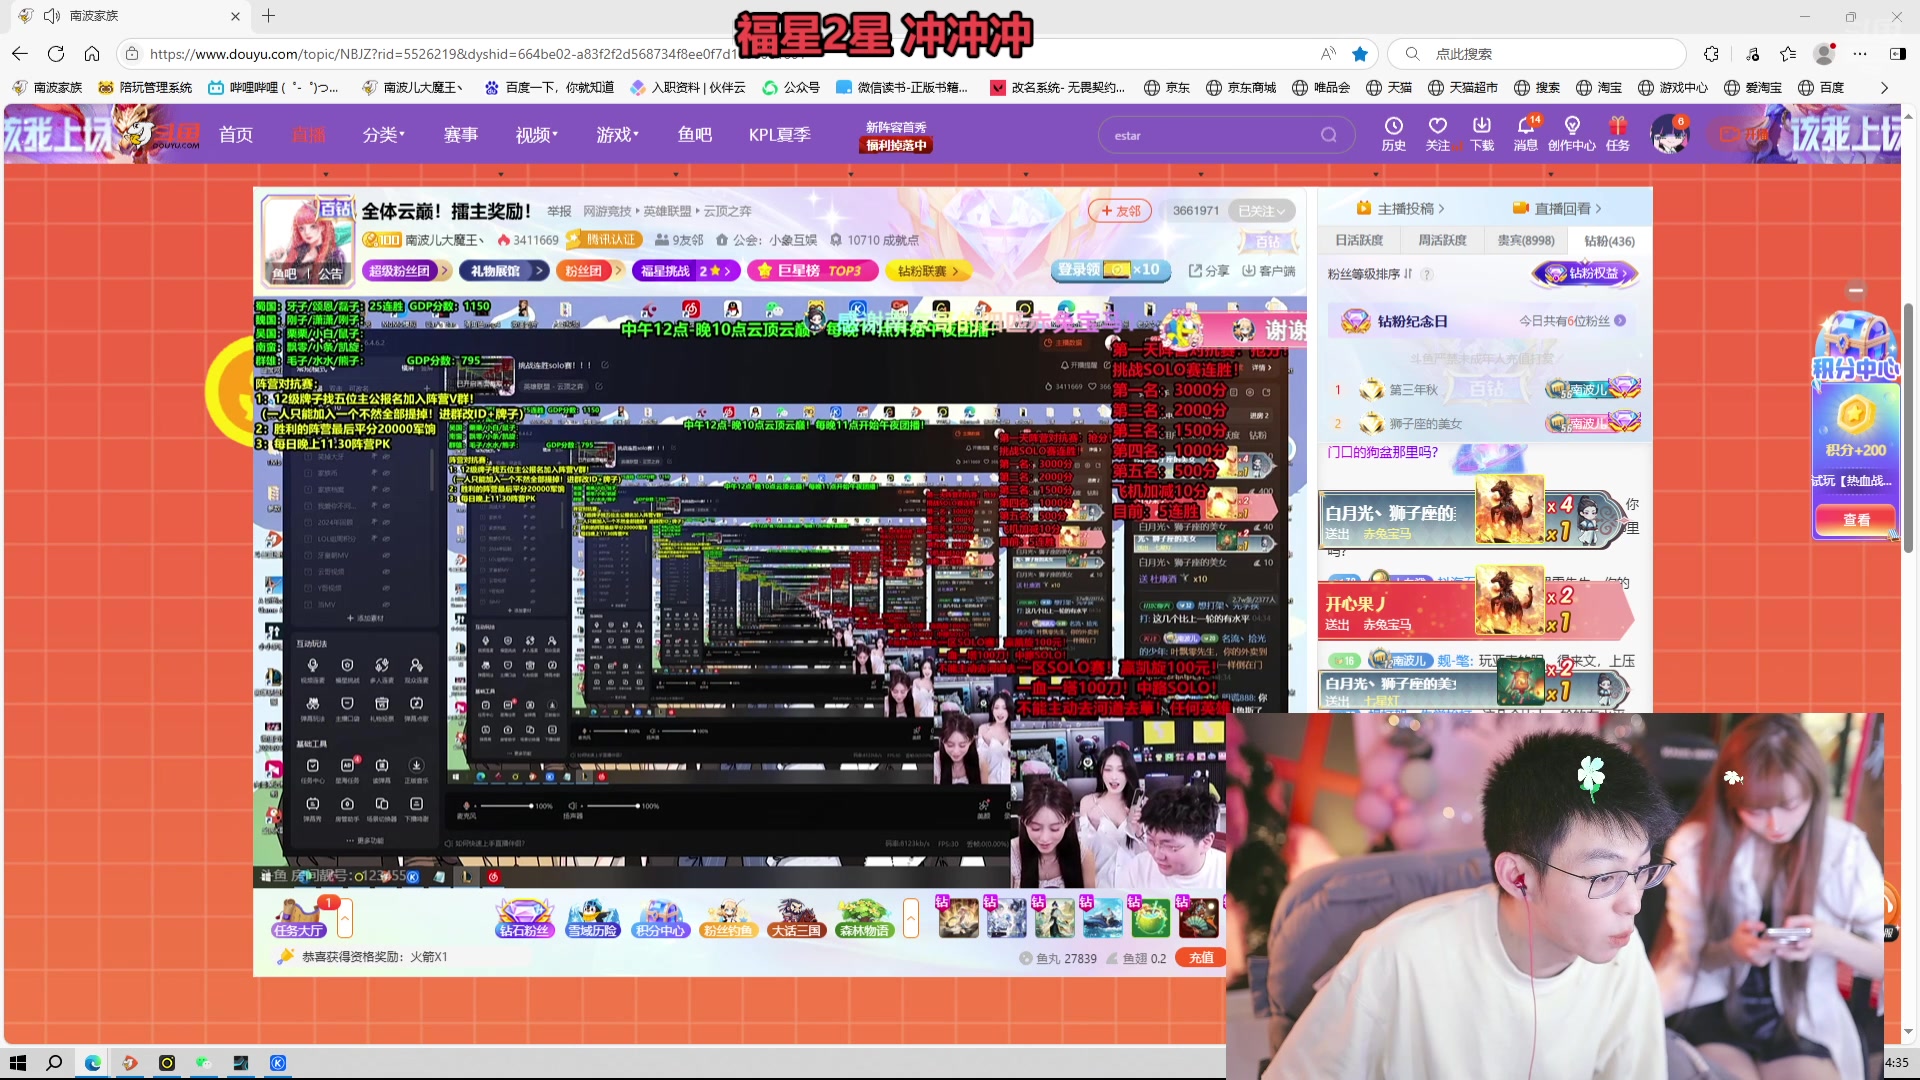Open the browser favorites list icon

[1788, 54]
